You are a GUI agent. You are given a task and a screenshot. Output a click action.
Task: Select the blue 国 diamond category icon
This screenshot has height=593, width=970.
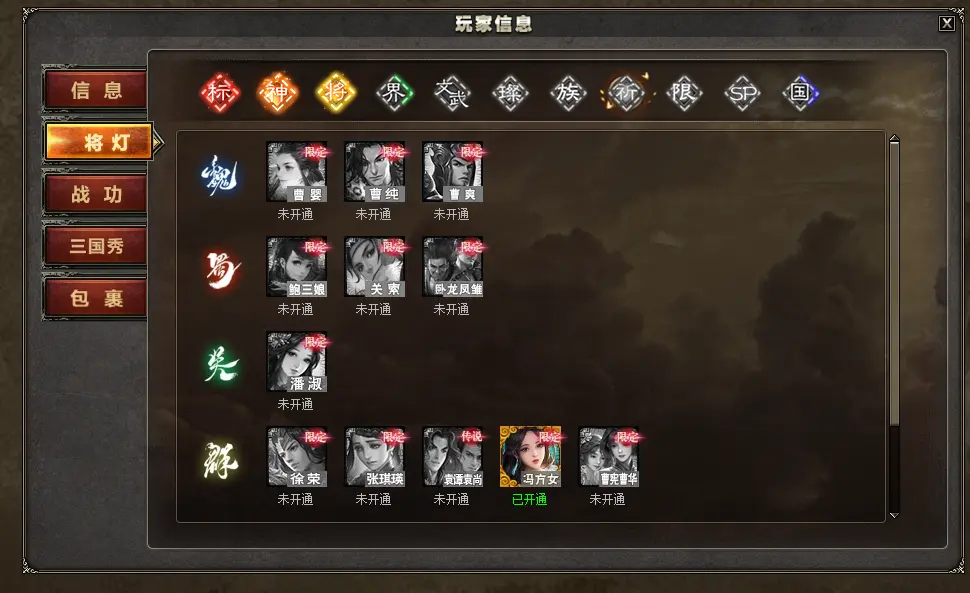point(800,93)
